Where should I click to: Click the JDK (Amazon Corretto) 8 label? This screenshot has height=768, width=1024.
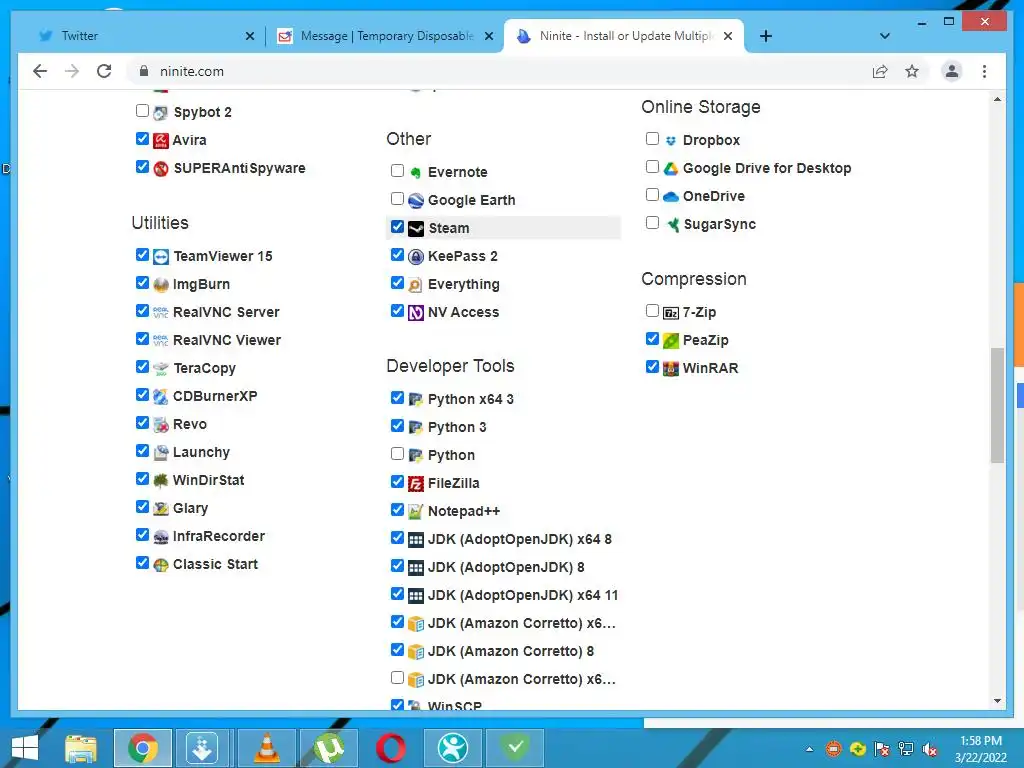511,652
